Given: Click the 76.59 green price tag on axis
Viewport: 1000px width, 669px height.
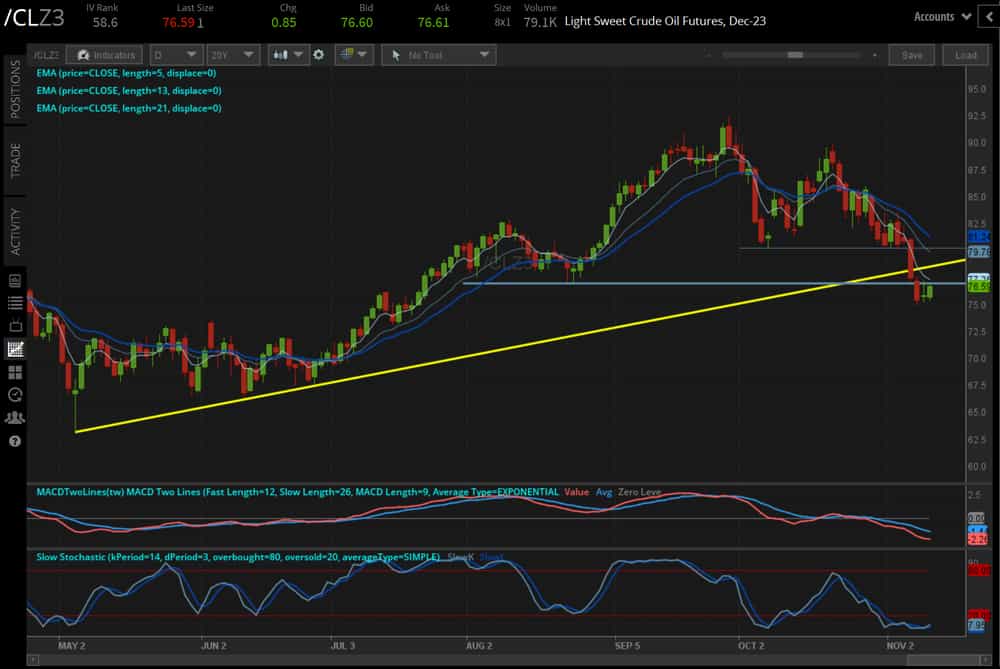Looking at the screenshot, I should [x=978, y=287].
